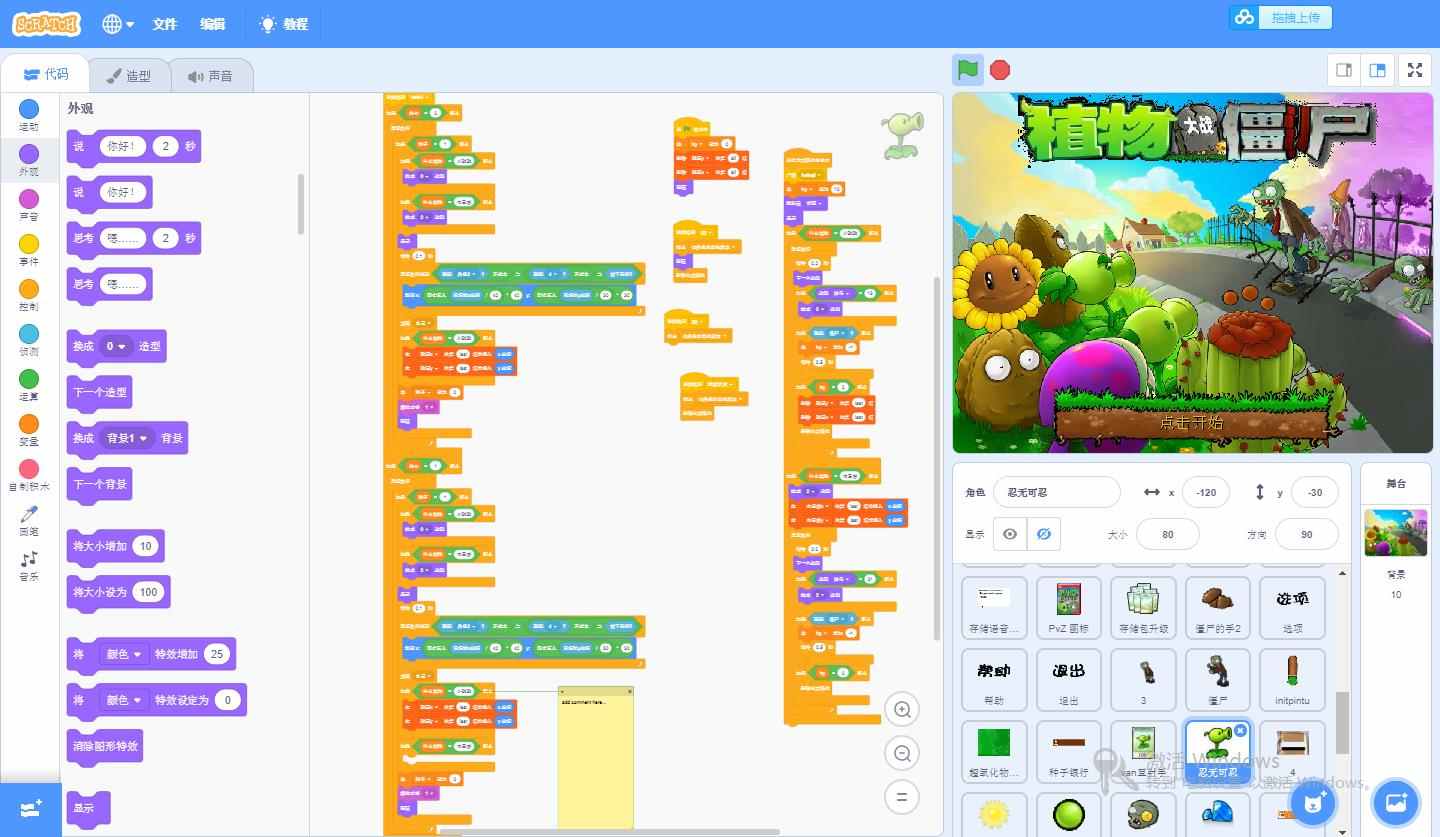The width and height of the screenshot is (1440, 837).
Task: Click the Scratch logo
Action: point(47,24)
